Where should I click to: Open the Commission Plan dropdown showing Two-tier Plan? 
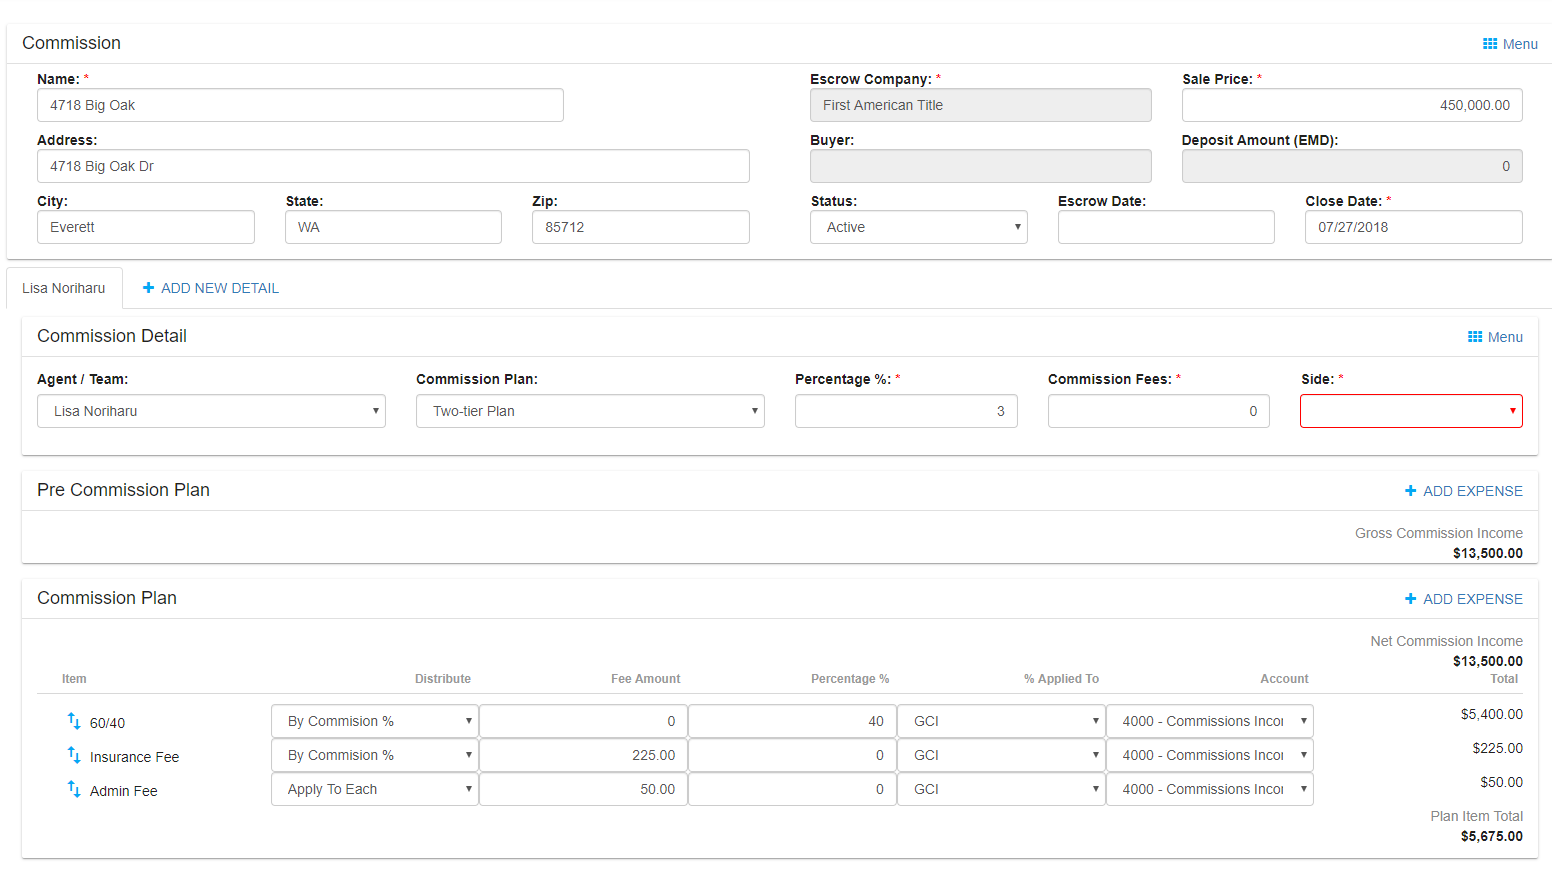click(x=590, y=411)
